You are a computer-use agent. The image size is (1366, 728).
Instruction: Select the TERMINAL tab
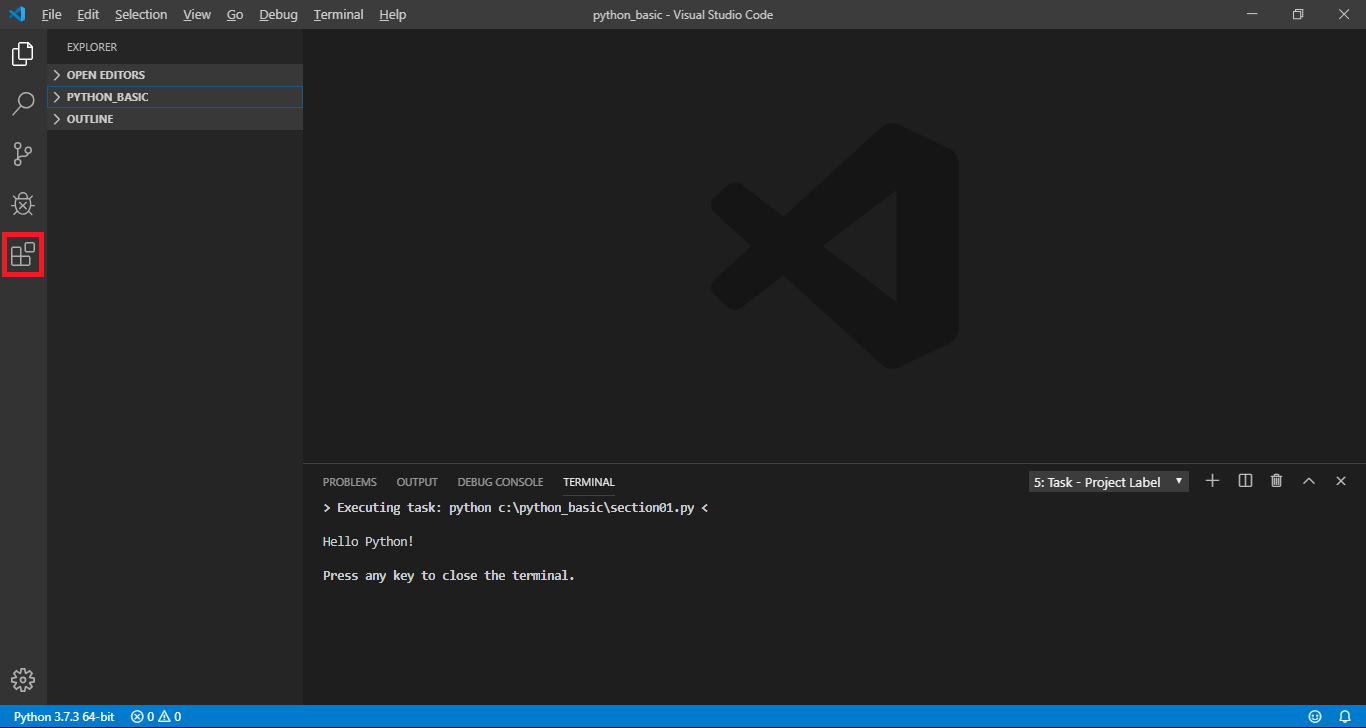[x=589, y=482]
